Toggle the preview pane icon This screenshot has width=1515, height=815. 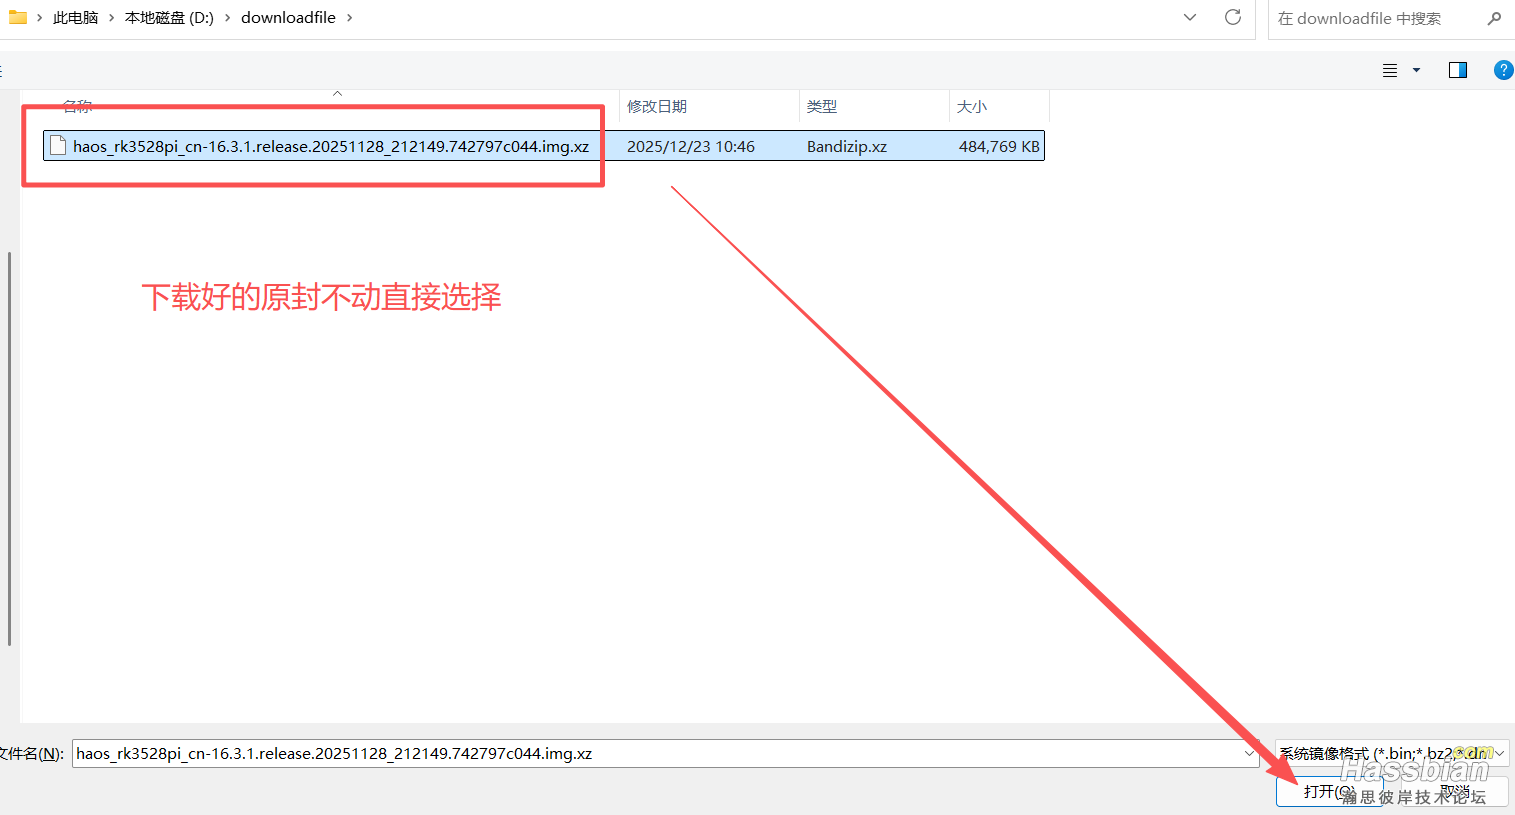pyautogui.click(x=1457, y=70)
